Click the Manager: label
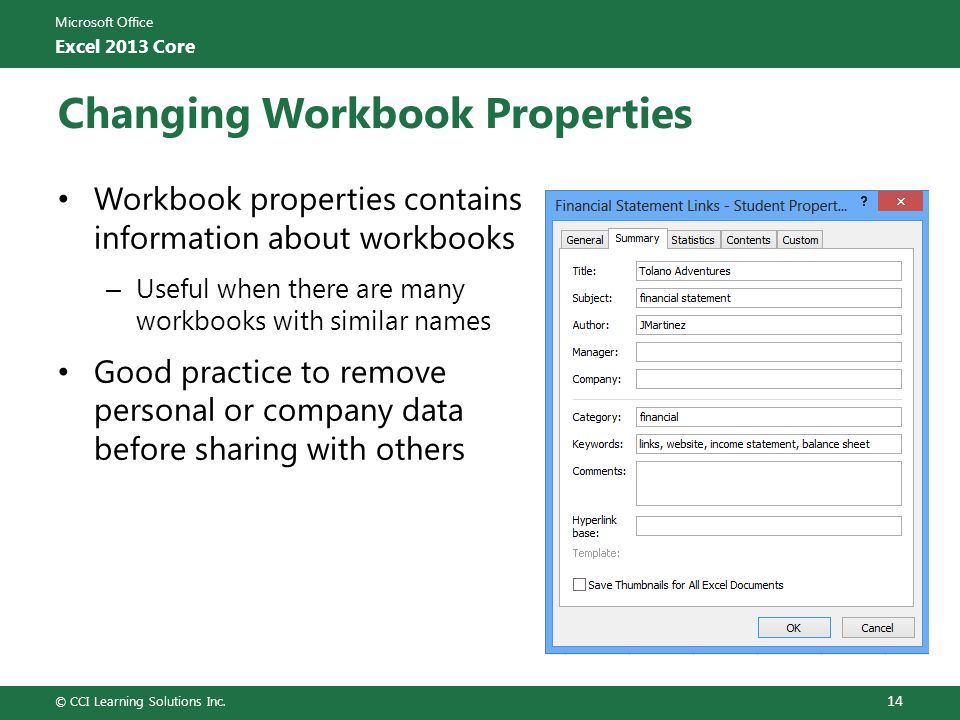This screenshot has height=720, width=960. click(595, 352)
